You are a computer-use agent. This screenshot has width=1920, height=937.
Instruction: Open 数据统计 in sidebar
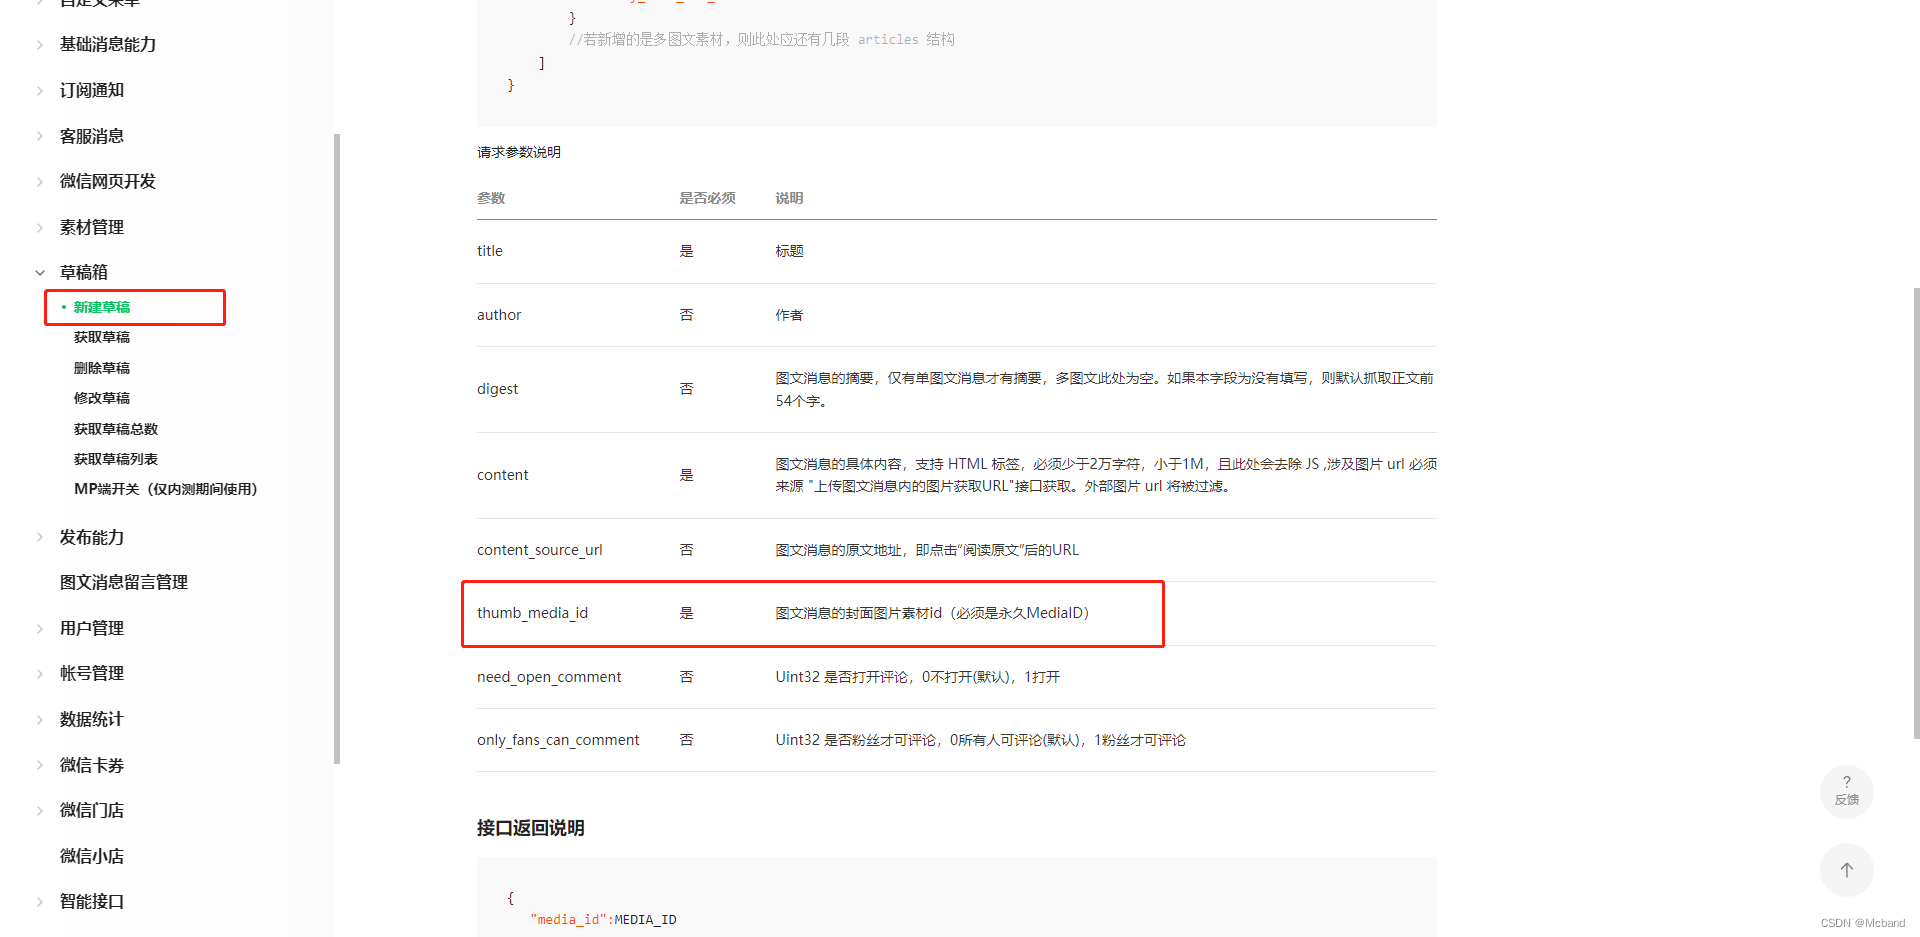92,719
